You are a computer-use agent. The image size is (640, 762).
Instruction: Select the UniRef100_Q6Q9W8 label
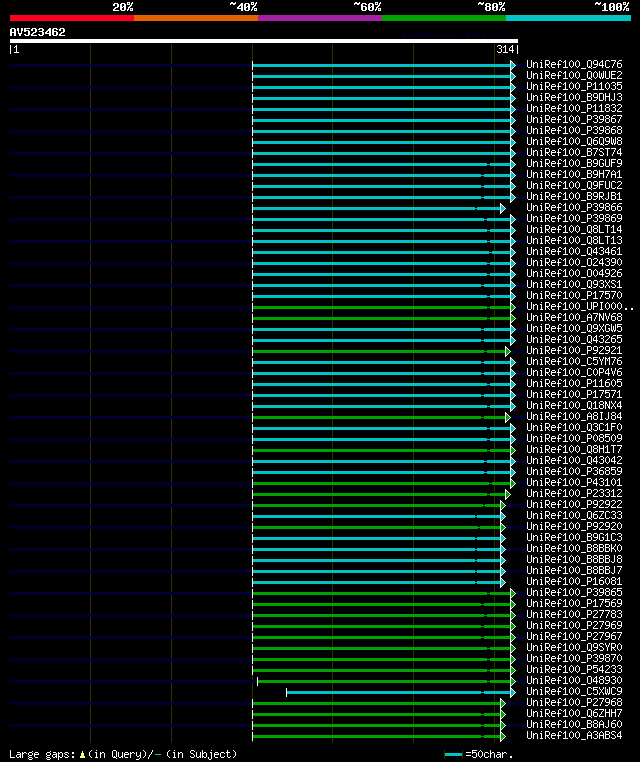pyautogui.click(x=574, y=141)
